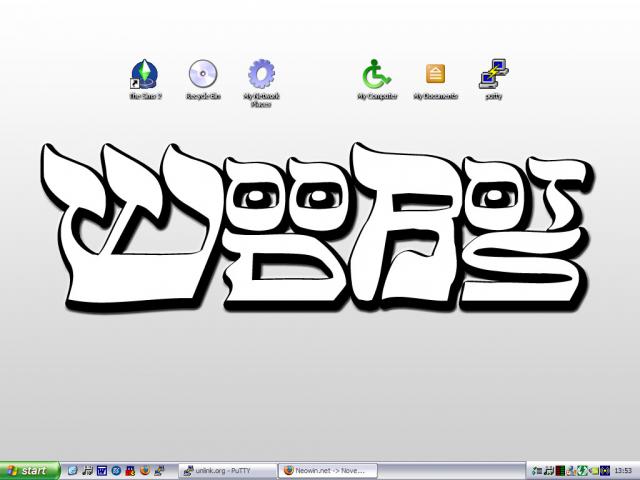The width and height of the screenshot is (640, 480).
Task: Open the Start menu
Action: point(30,471)
